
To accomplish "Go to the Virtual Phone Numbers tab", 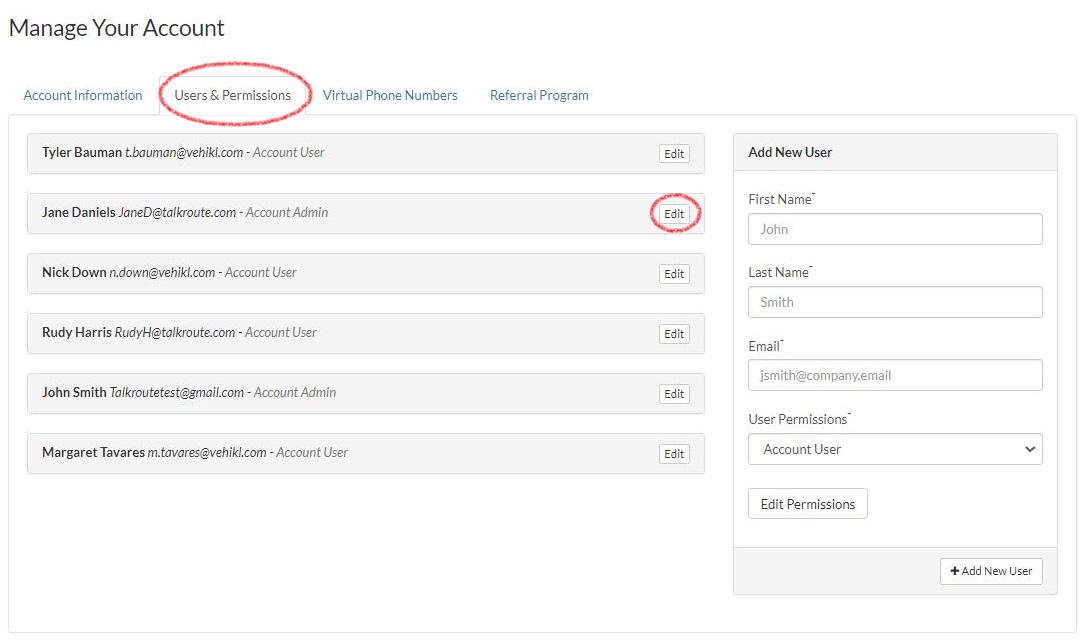I will pos(390,95).
